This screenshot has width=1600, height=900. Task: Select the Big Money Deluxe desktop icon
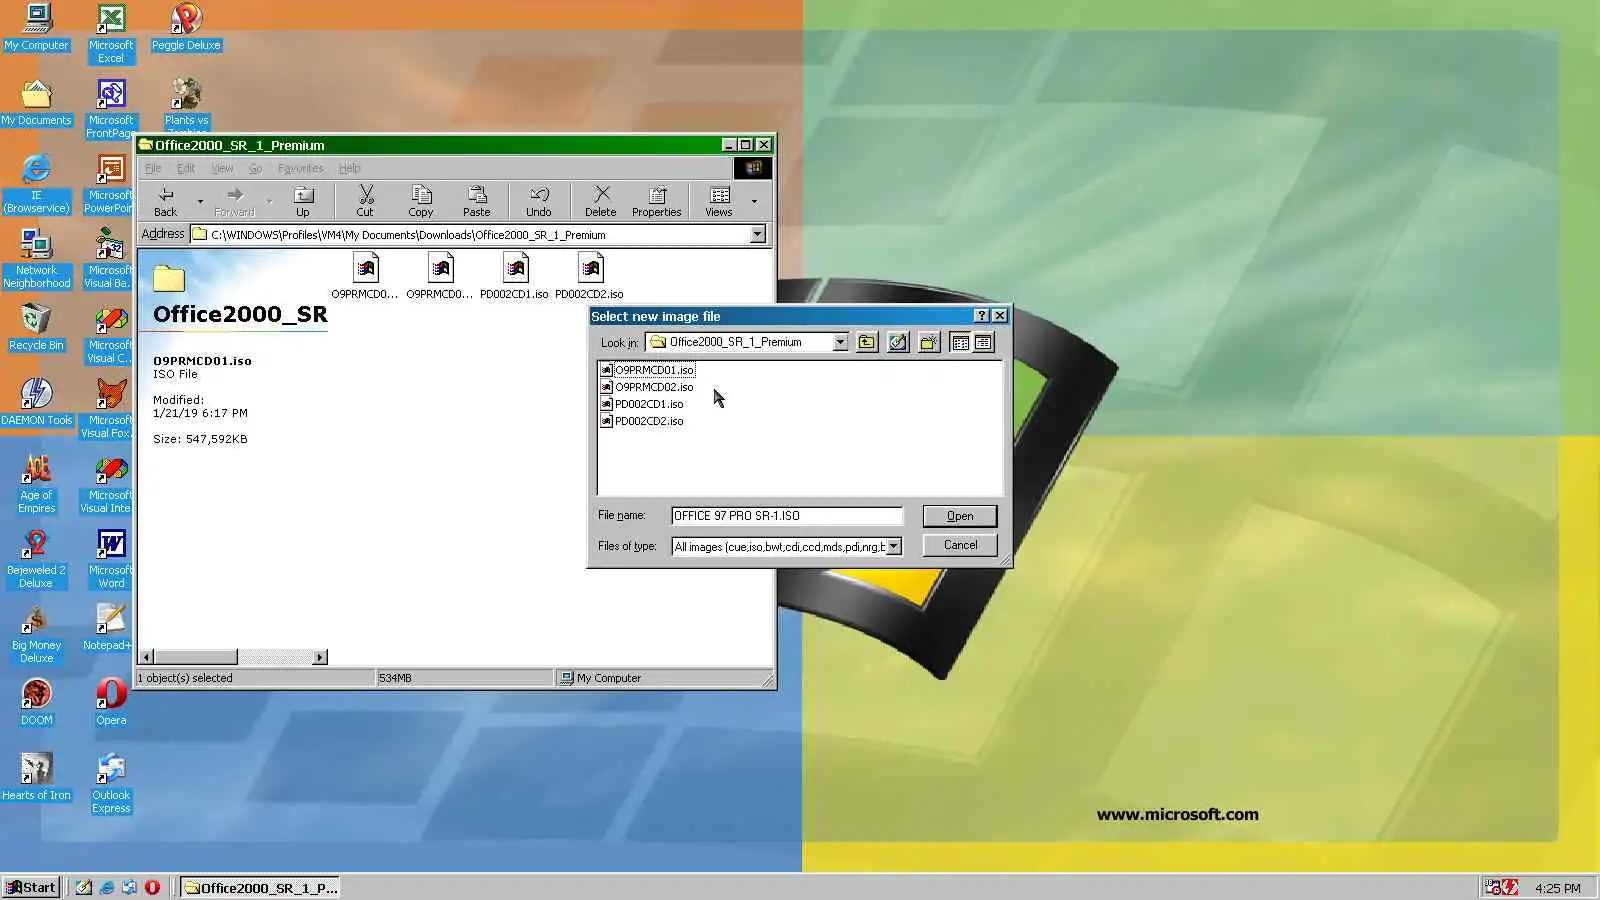point(37,633)
